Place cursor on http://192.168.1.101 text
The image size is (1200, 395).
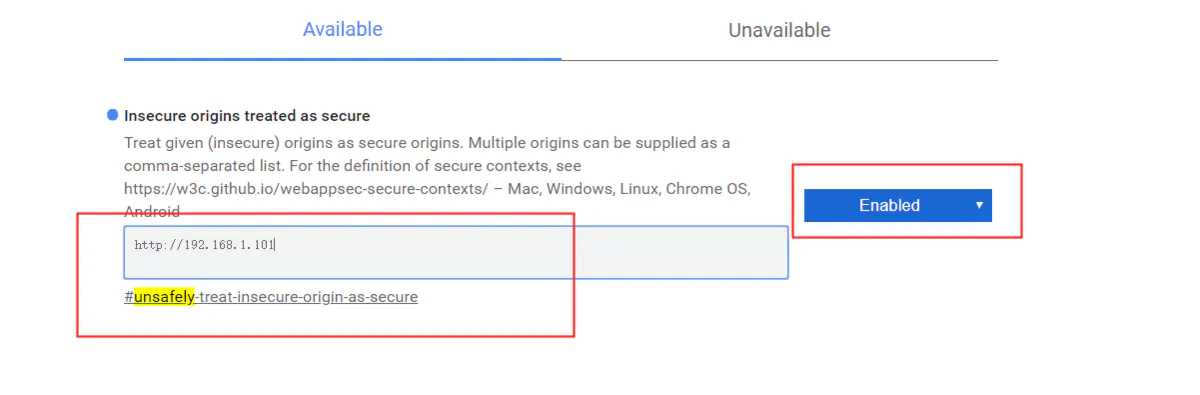point(204,244)
